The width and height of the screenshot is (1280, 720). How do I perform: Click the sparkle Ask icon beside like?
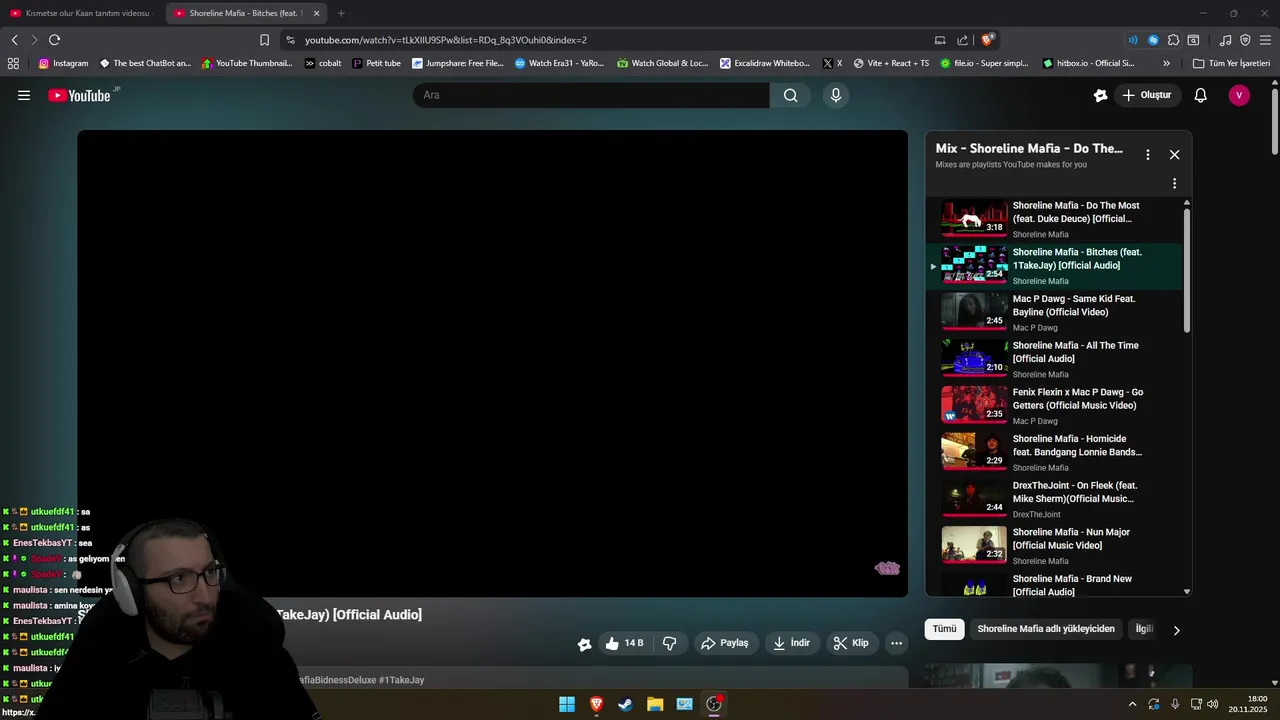(584, 644)
